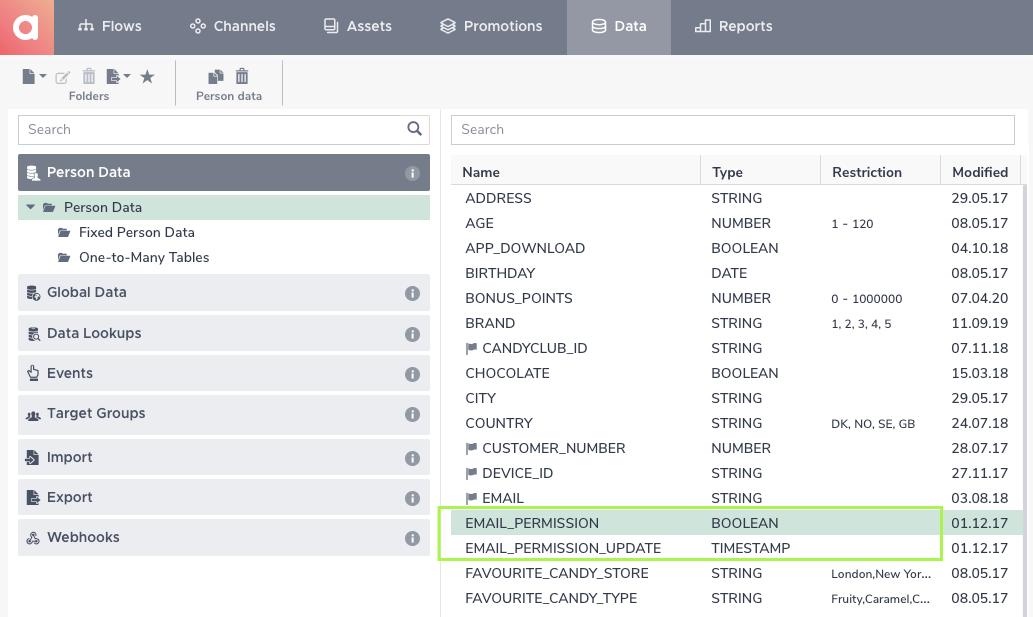Select the FAVOURITE_CANDY_STORE row
This screenshot has height=617, width=1033.
coord(737,574)
